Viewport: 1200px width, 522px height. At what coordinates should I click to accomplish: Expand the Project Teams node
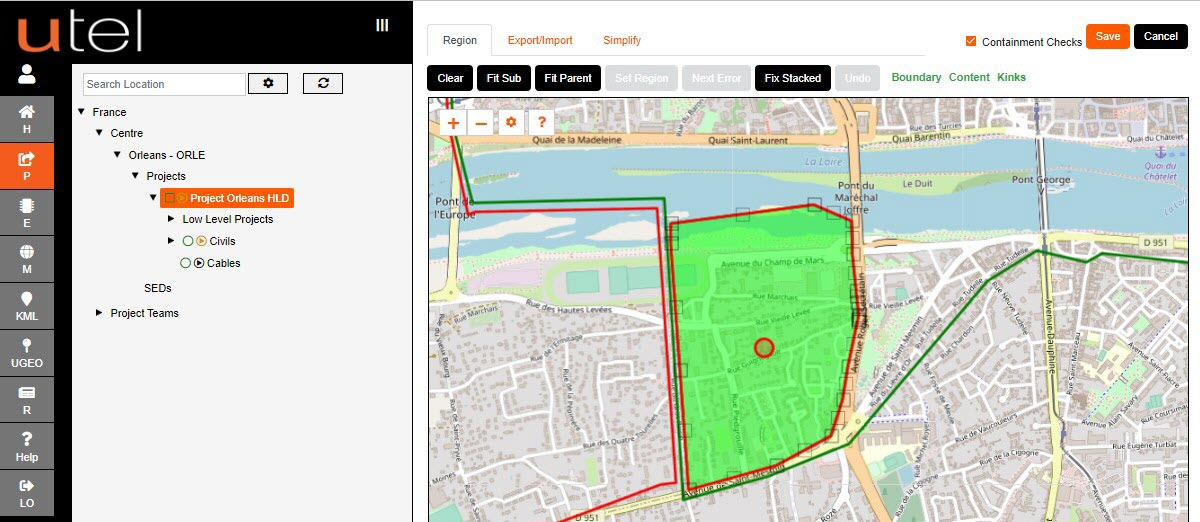point(99,313)
